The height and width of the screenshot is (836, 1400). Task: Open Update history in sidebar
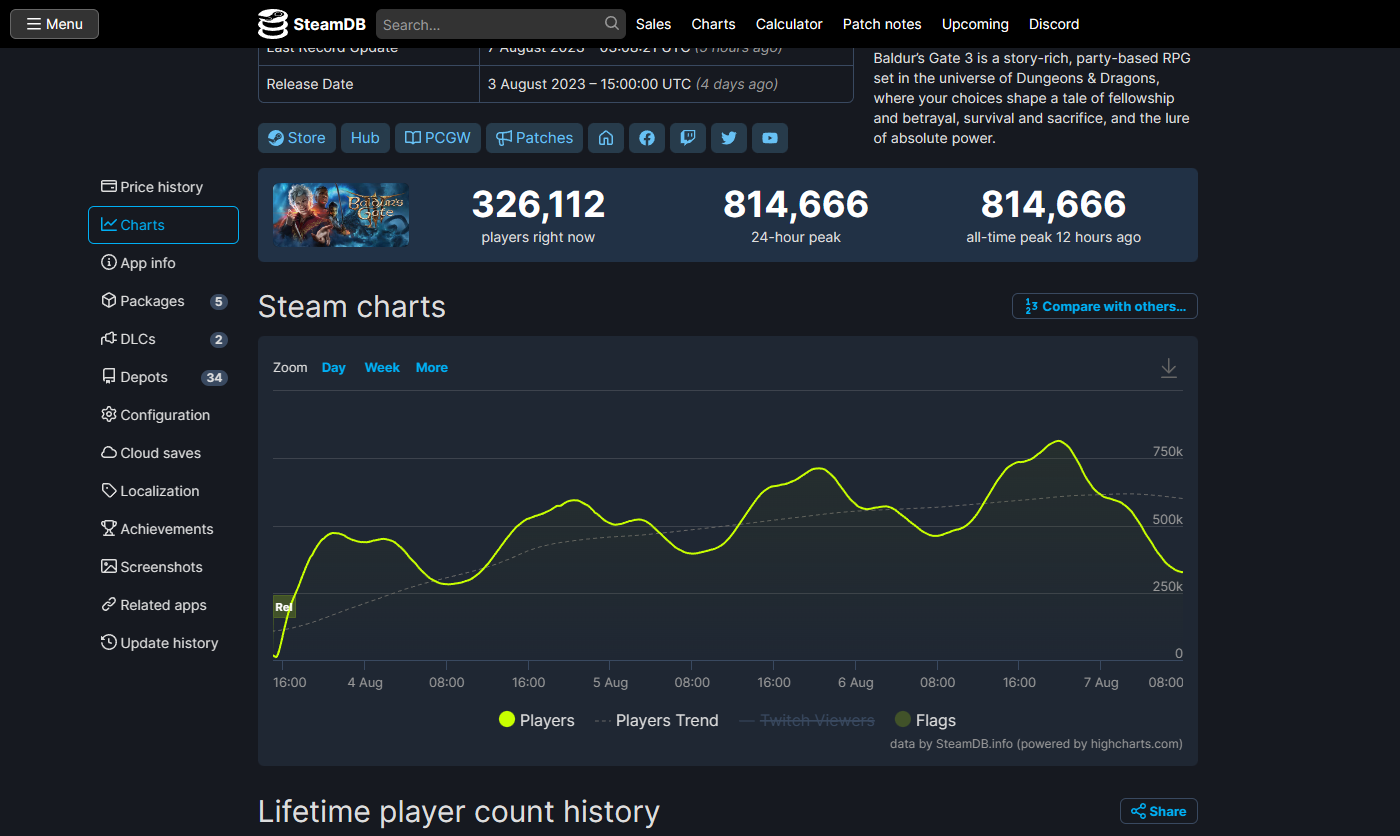[x=163, y=643]
